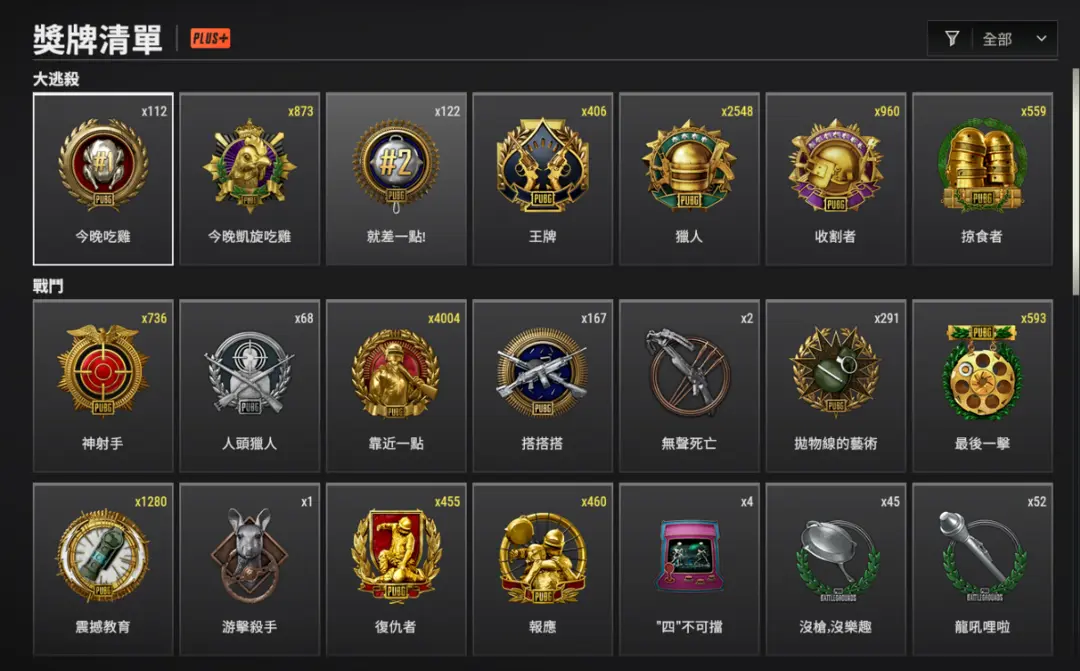Open the 無聲死亡 crossbow medal
1080x671 pixels.
(689, 386)
